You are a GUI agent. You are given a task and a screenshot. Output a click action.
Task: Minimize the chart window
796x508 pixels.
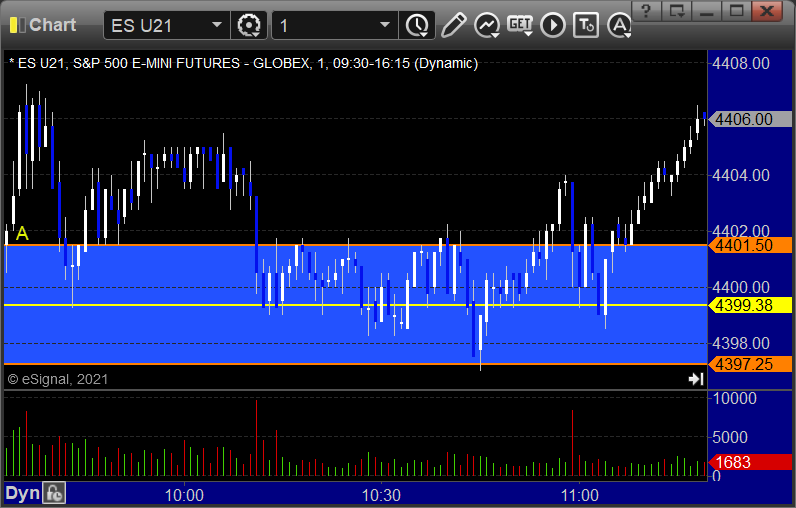[x=707, y=11]
